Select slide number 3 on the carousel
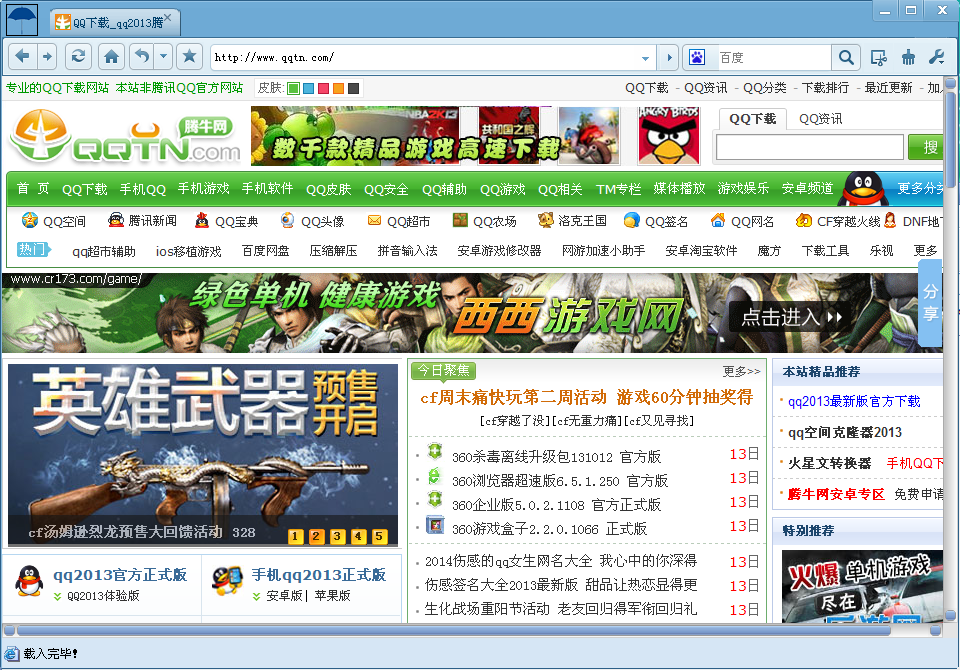The width and height of the screenshot is (960, 670). tap(337, 536)
